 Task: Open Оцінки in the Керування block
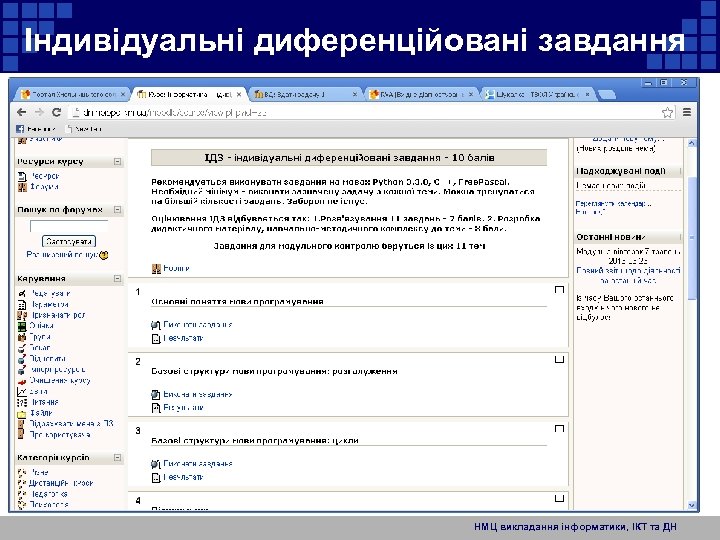(x=42, y=326)
